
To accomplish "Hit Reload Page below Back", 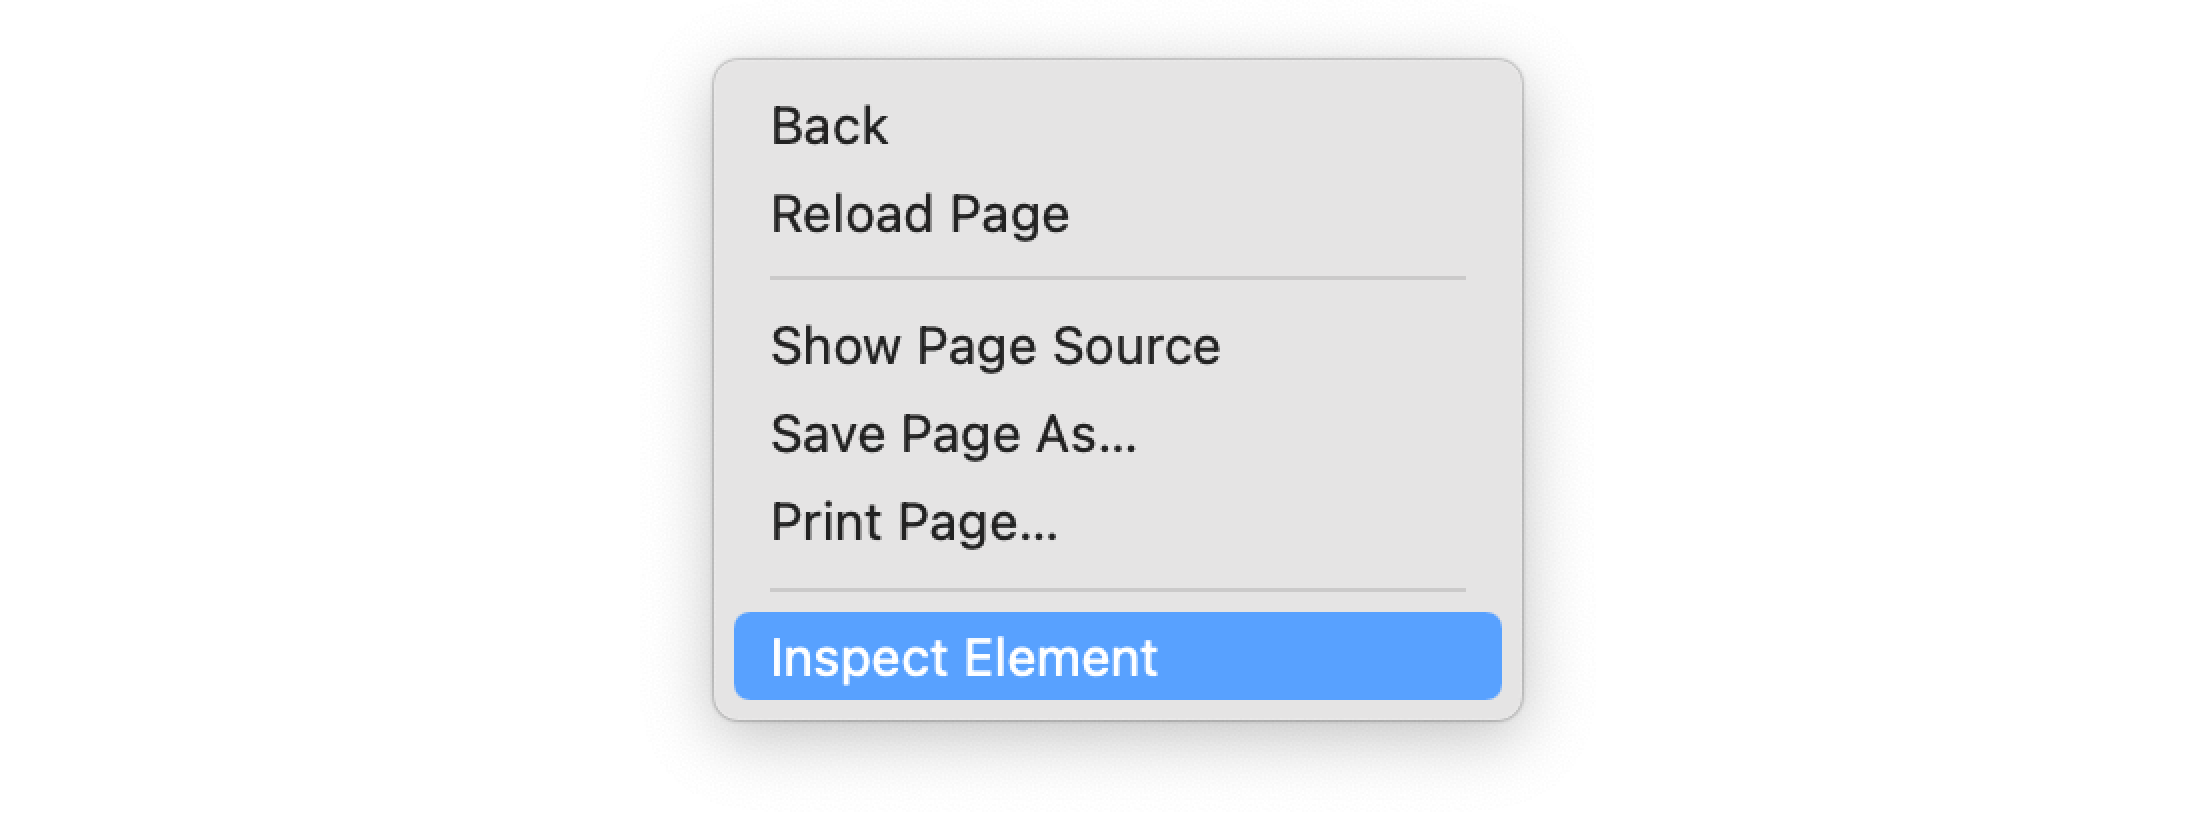I will (x=920, y=214).
